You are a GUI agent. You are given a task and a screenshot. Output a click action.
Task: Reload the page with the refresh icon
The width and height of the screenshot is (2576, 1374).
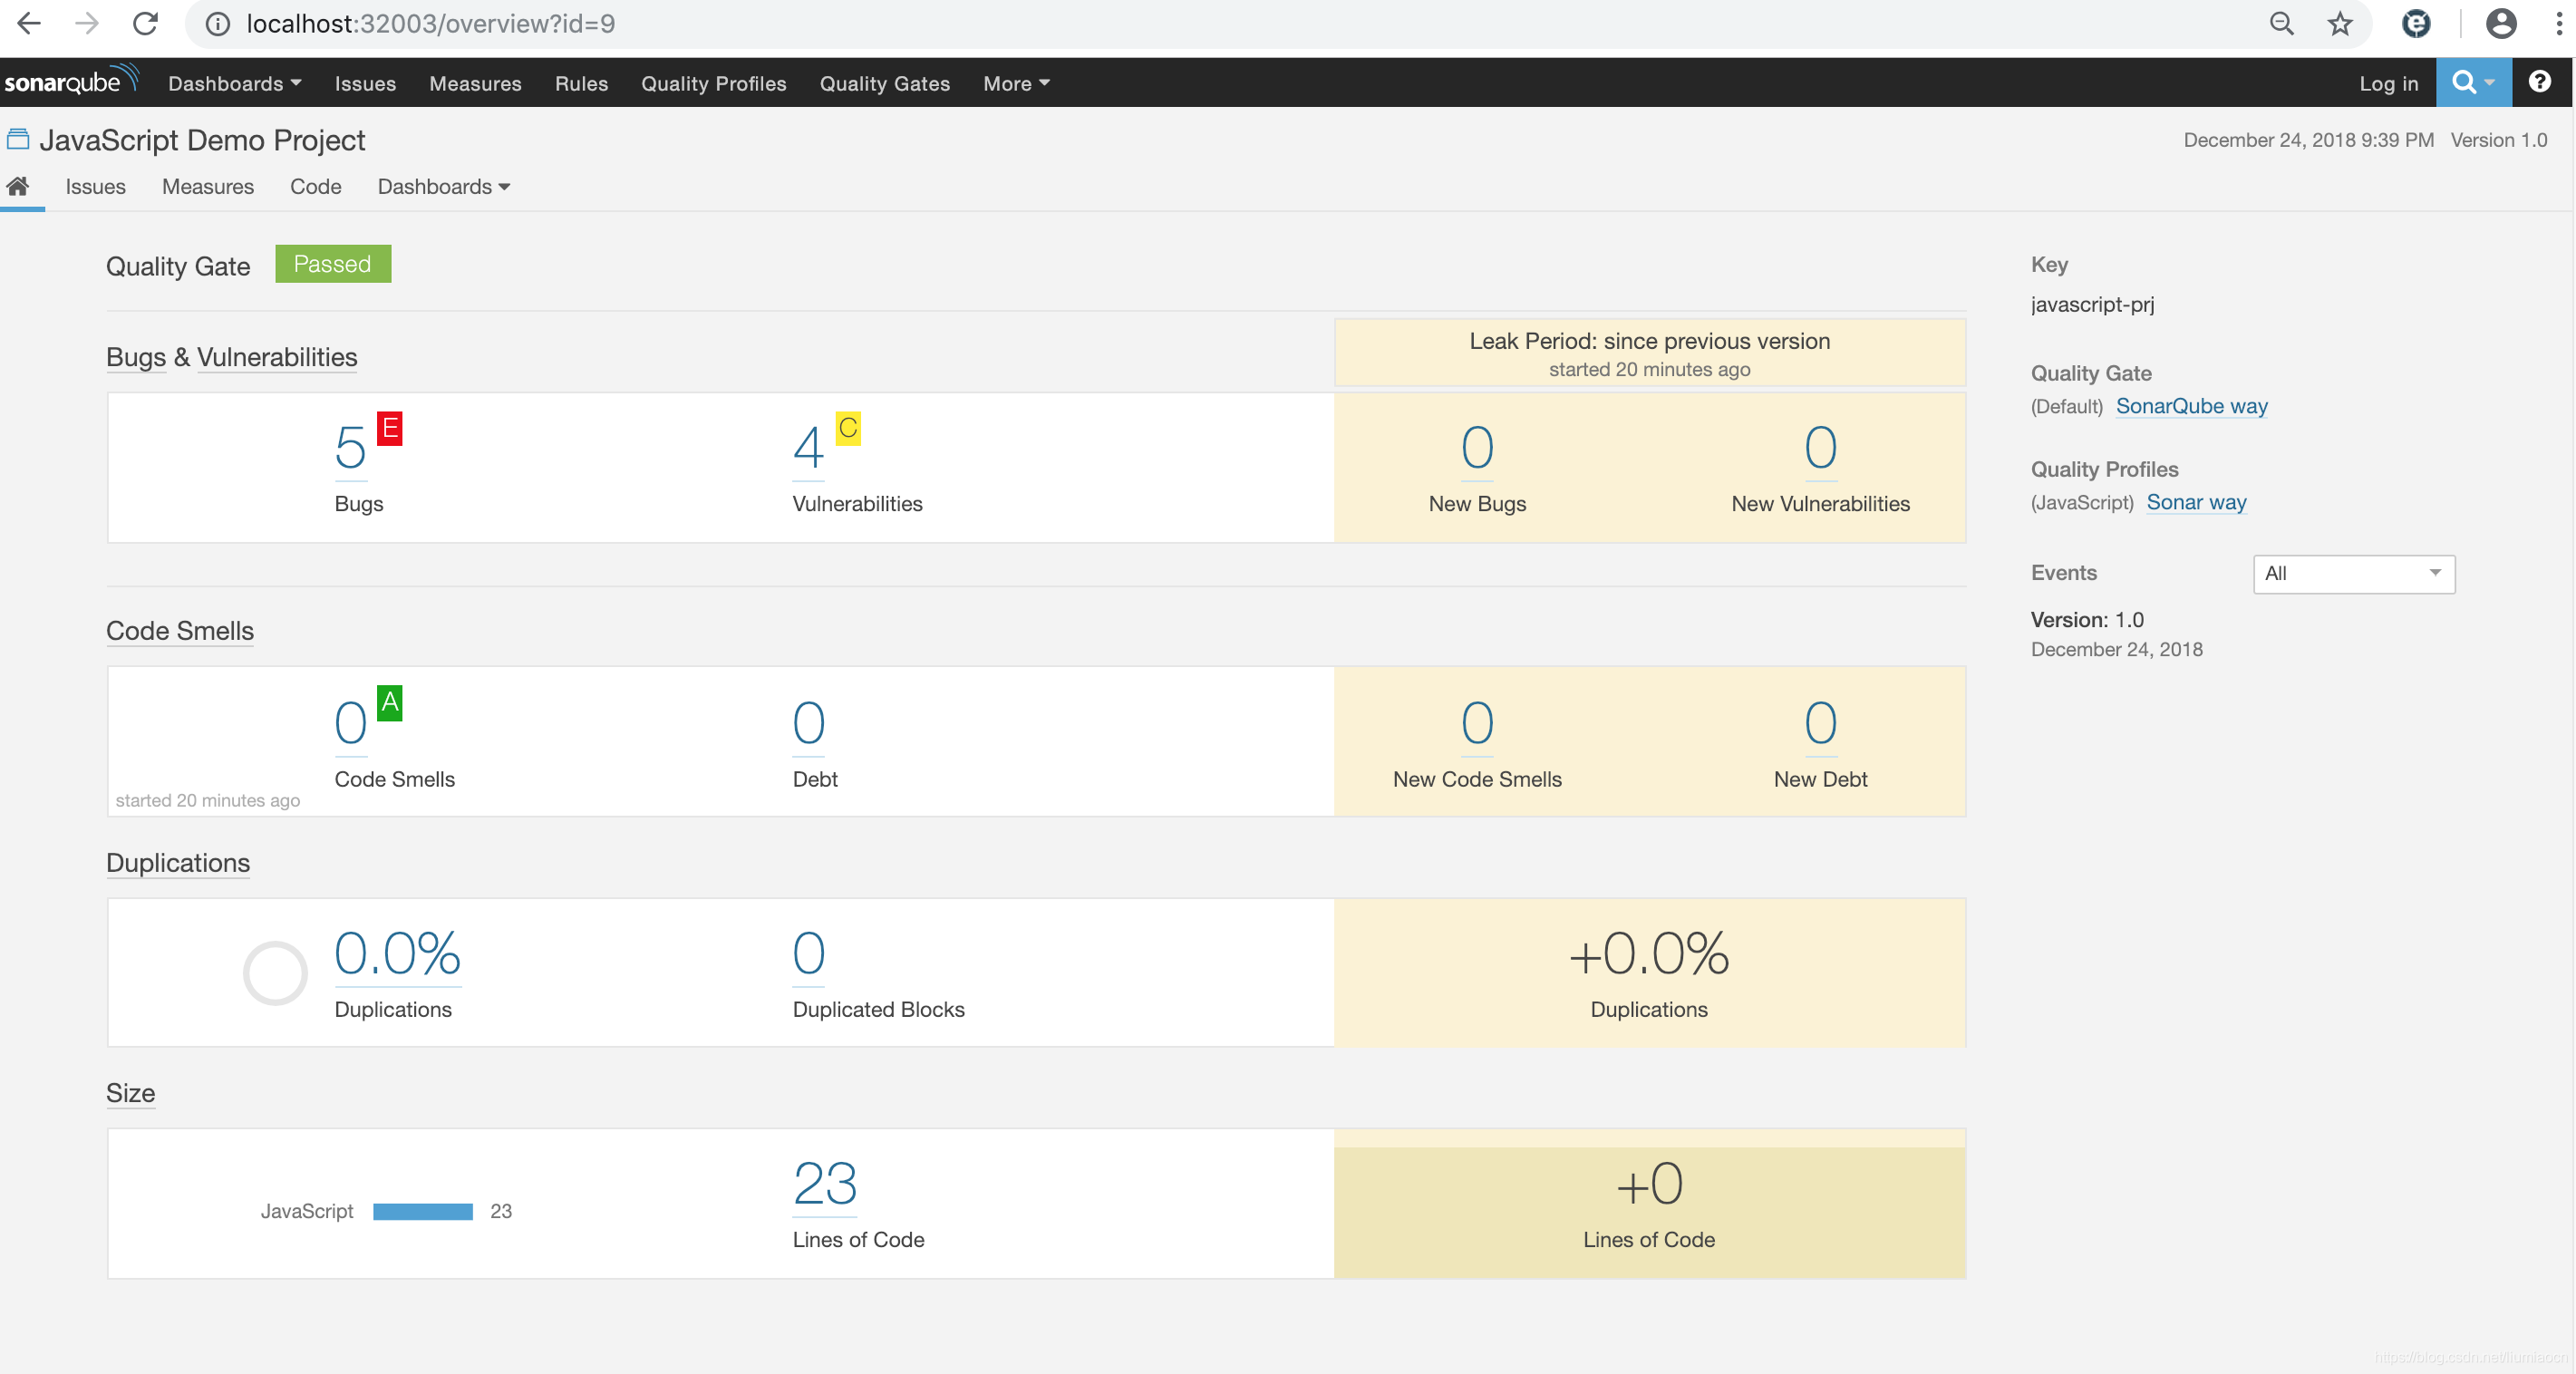[146, 23]
